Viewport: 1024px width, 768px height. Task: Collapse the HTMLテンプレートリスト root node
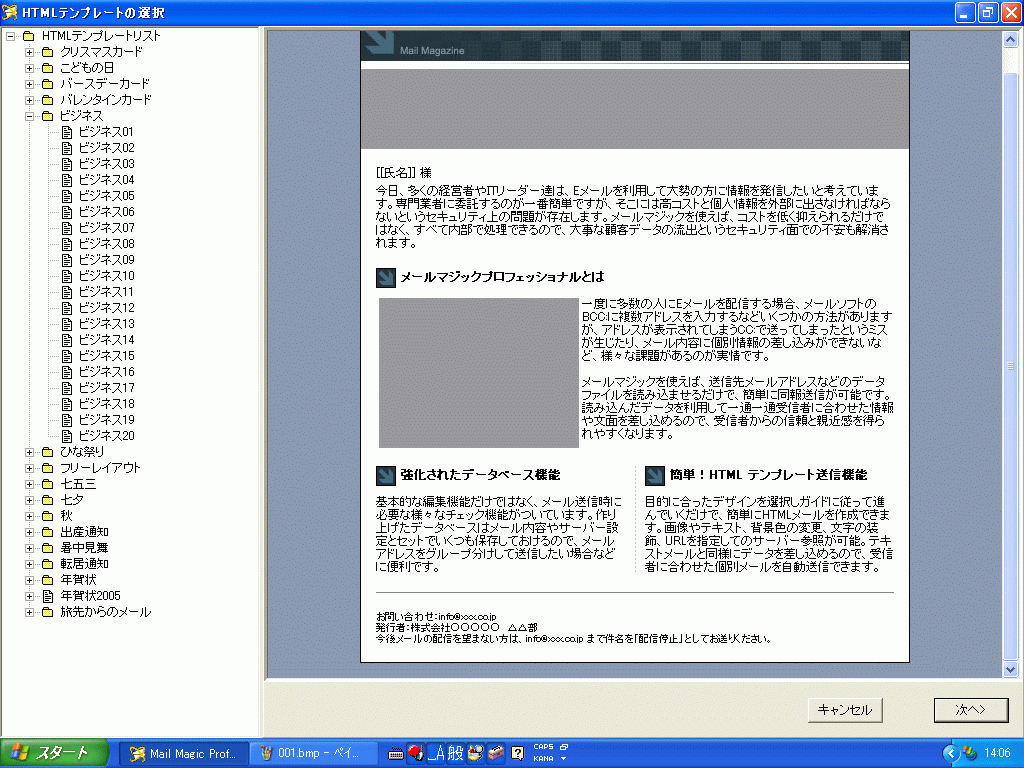click(x=11, y=36)
